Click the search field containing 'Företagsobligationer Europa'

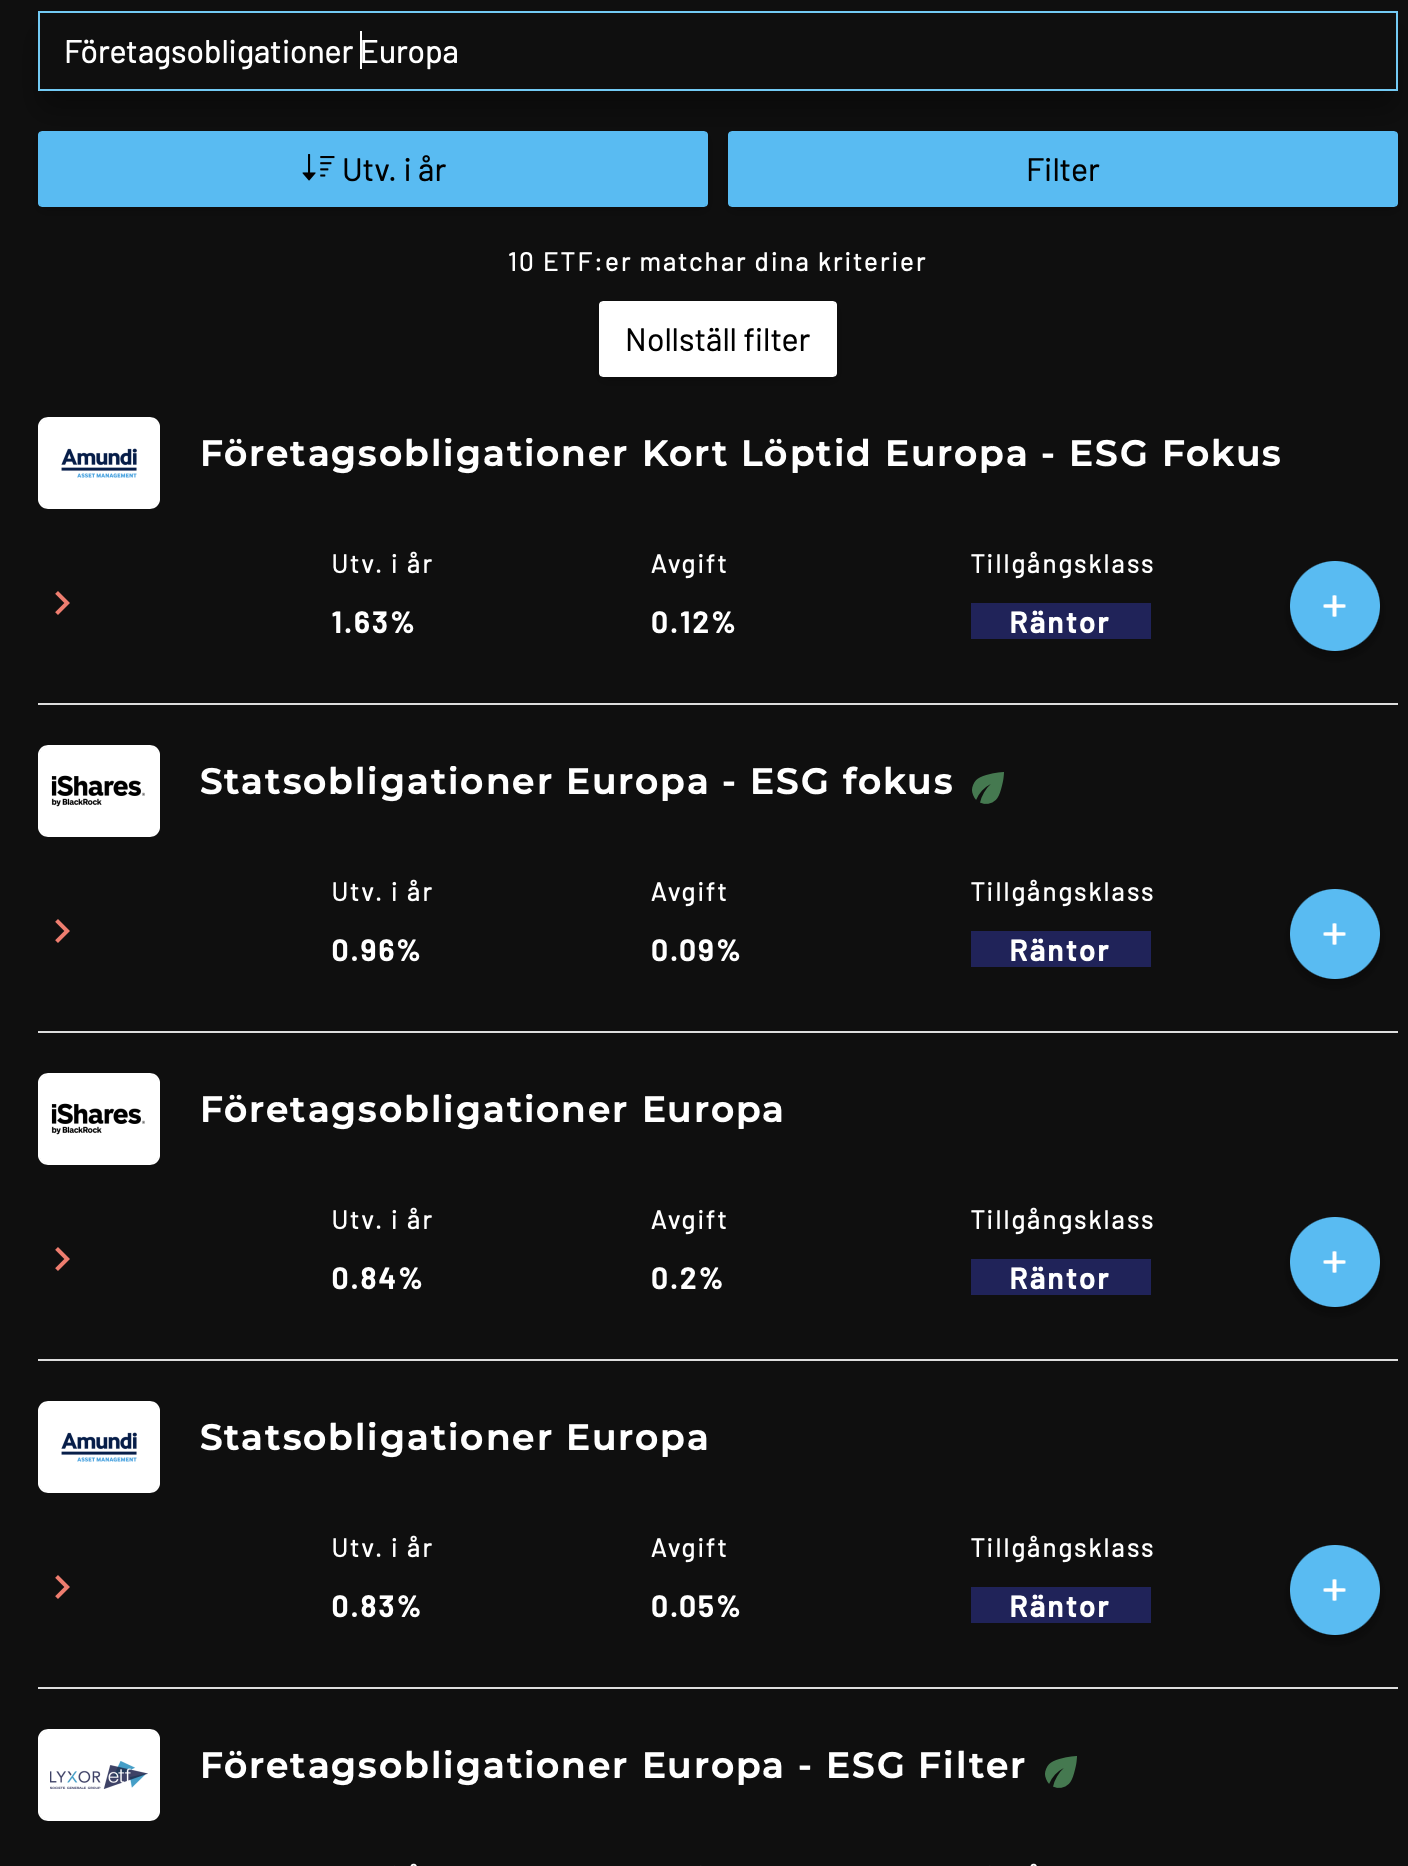717,52
